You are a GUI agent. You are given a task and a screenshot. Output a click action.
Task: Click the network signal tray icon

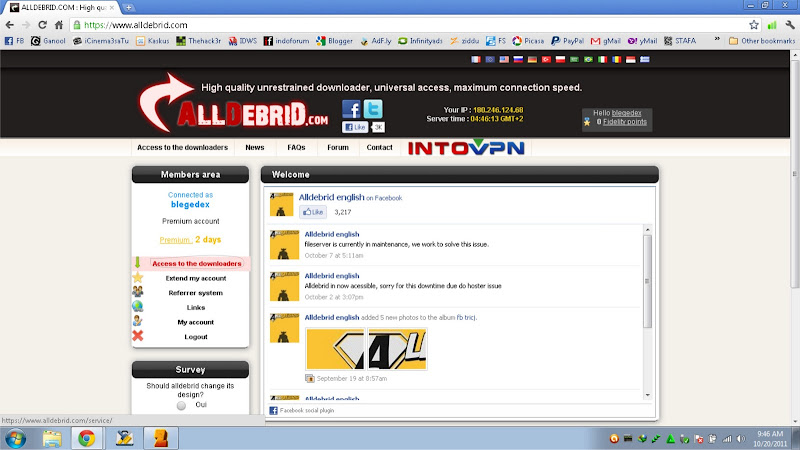pyautogui.click(x=727, y=439)
